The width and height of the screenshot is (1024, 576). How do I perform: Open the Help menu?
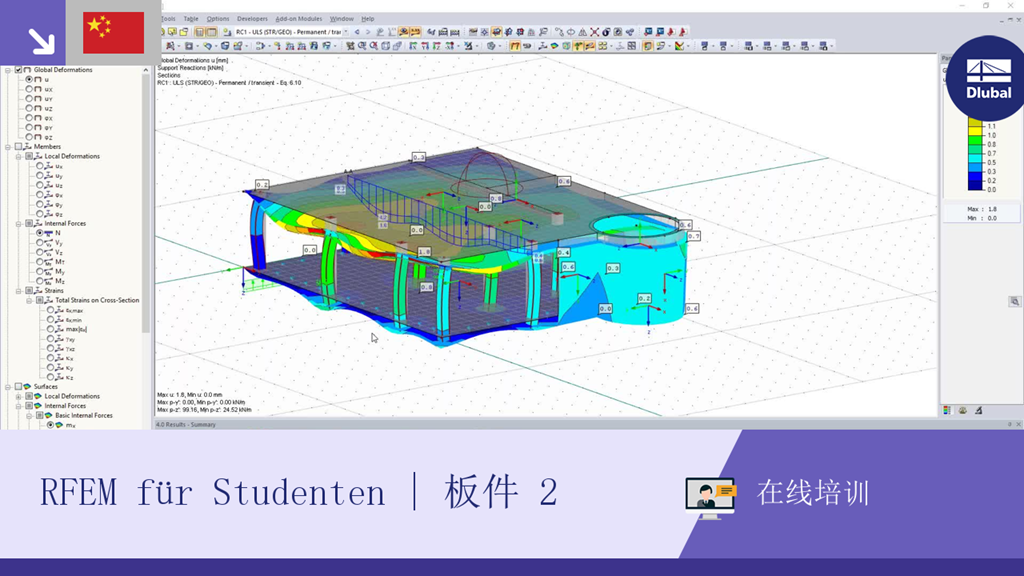368,19
